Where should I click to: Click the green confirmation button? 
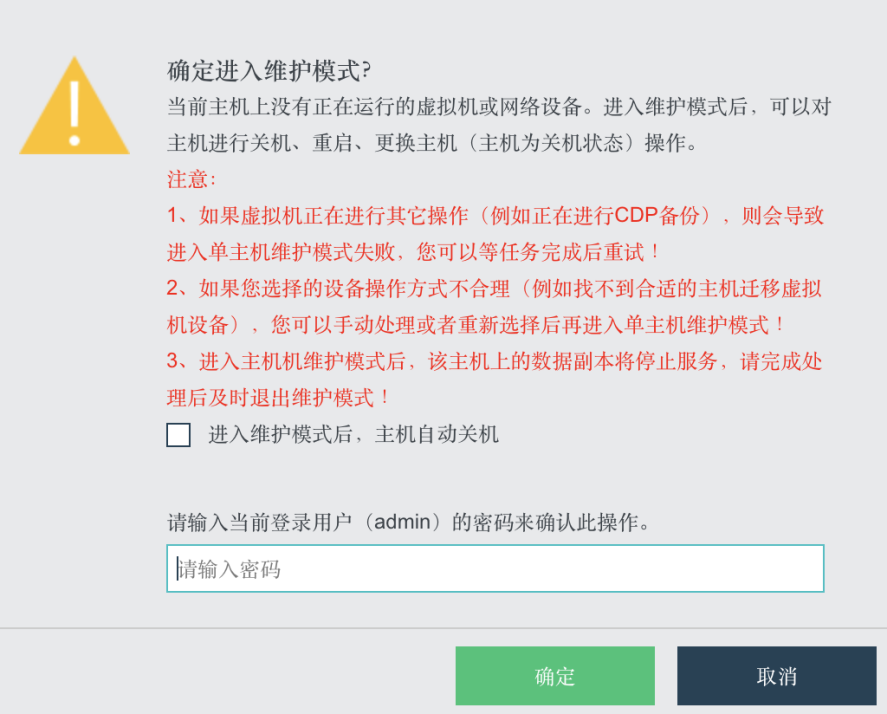[555, 675]
